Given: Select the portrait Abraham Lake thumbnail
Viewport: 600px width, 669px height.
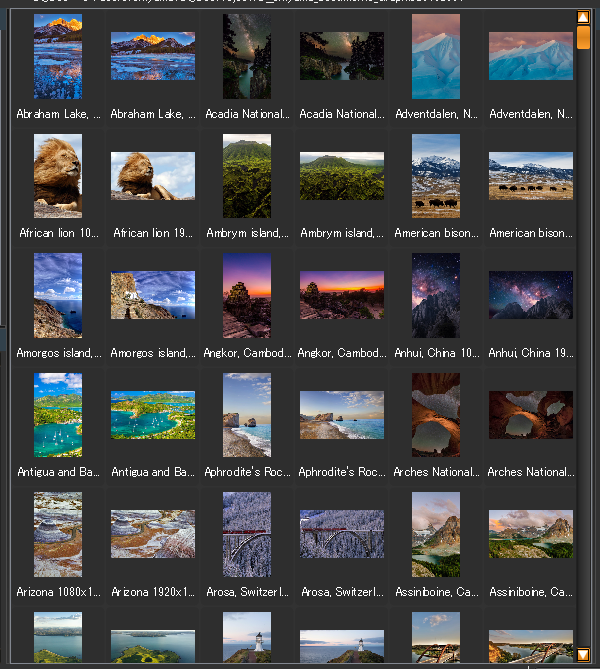Looking at the screenshot, I should tap(58, 56).
